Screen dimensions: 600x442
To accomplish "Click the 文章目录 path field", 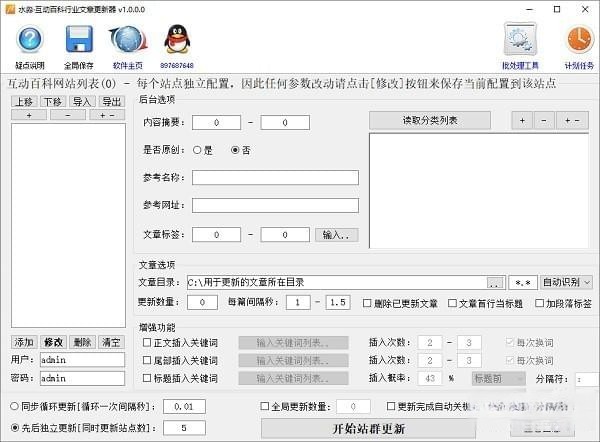I will (337, 282).
